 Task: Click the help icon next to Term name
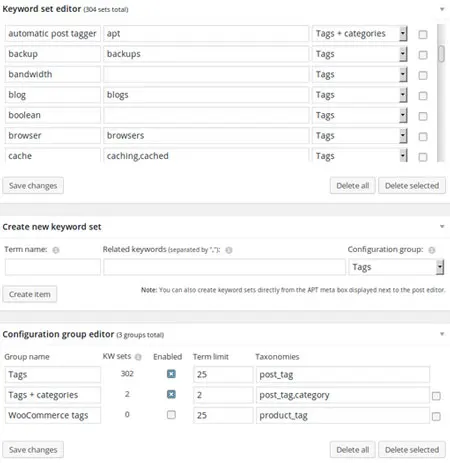56,250
